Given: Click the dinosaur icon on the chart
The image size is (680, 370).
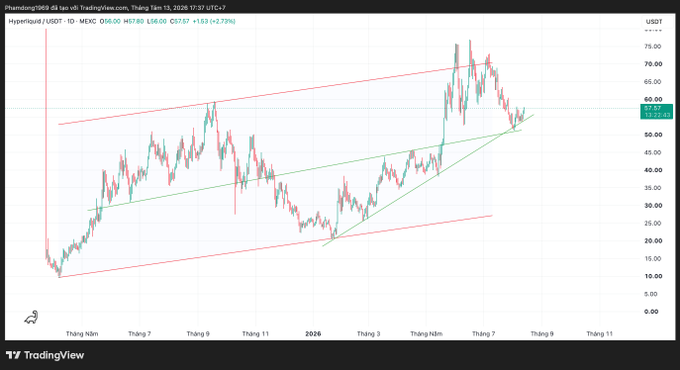Looking at the screenshot, I should pyautogui.click(x=31, y=317).
